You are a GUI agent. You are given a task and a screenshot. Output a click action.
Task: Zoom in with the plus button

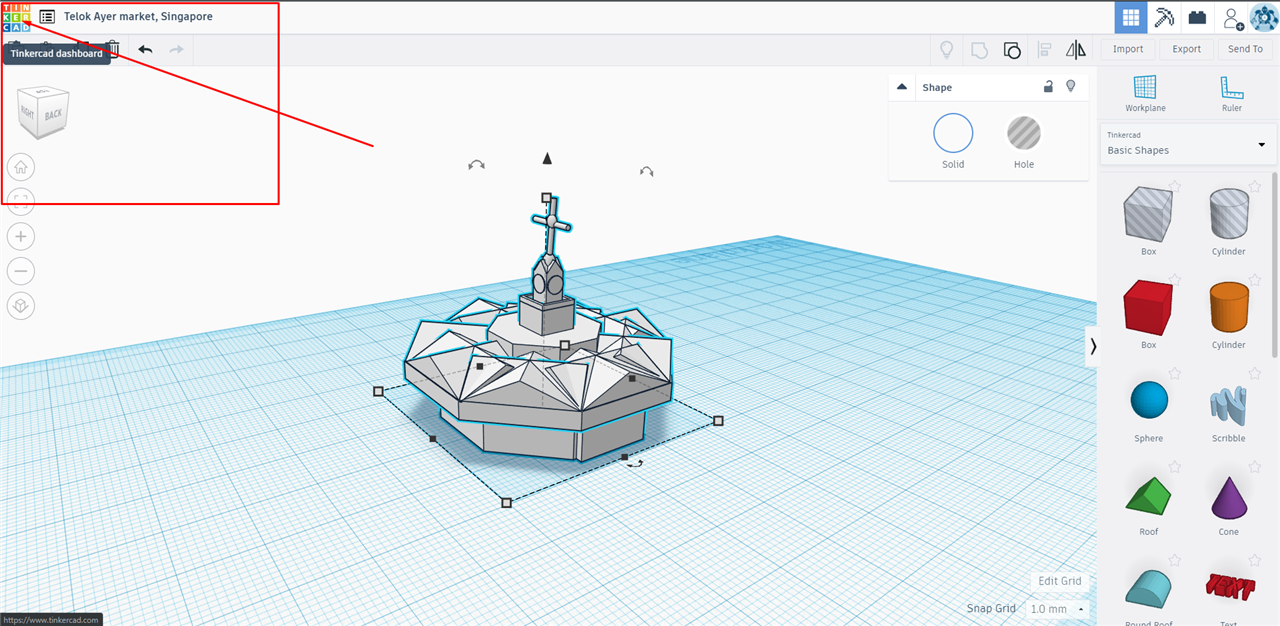point(21,236)
